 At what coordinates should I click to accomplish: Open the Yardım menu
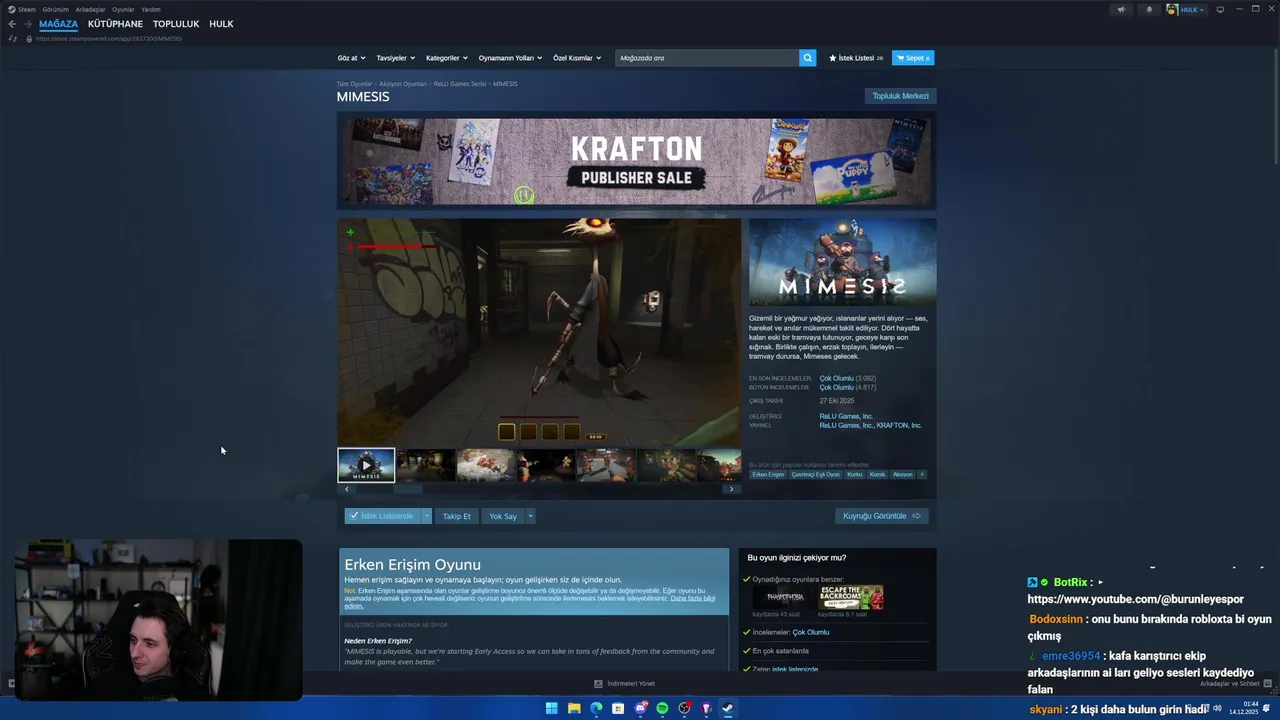tap(151, 9)
